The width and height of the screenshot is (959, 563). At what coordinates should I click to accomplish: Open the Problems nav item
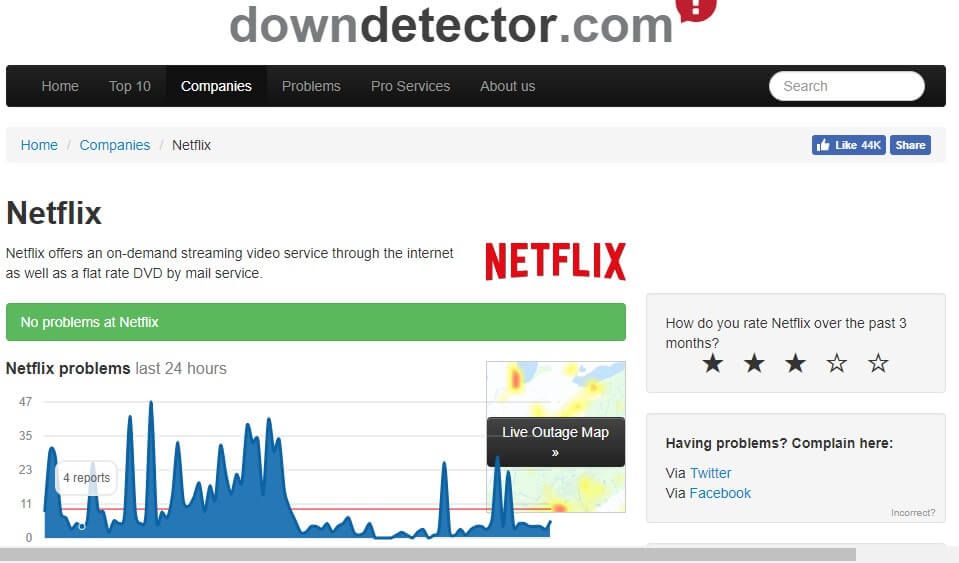click(311, 86)
